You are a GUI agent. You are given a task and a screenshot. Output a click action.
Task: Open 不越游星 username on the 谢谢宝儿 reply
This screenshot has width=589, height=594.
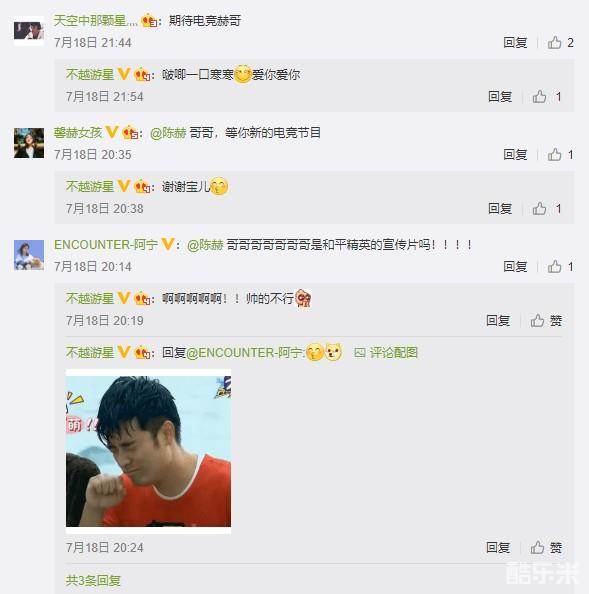click(x=90, y=186)
